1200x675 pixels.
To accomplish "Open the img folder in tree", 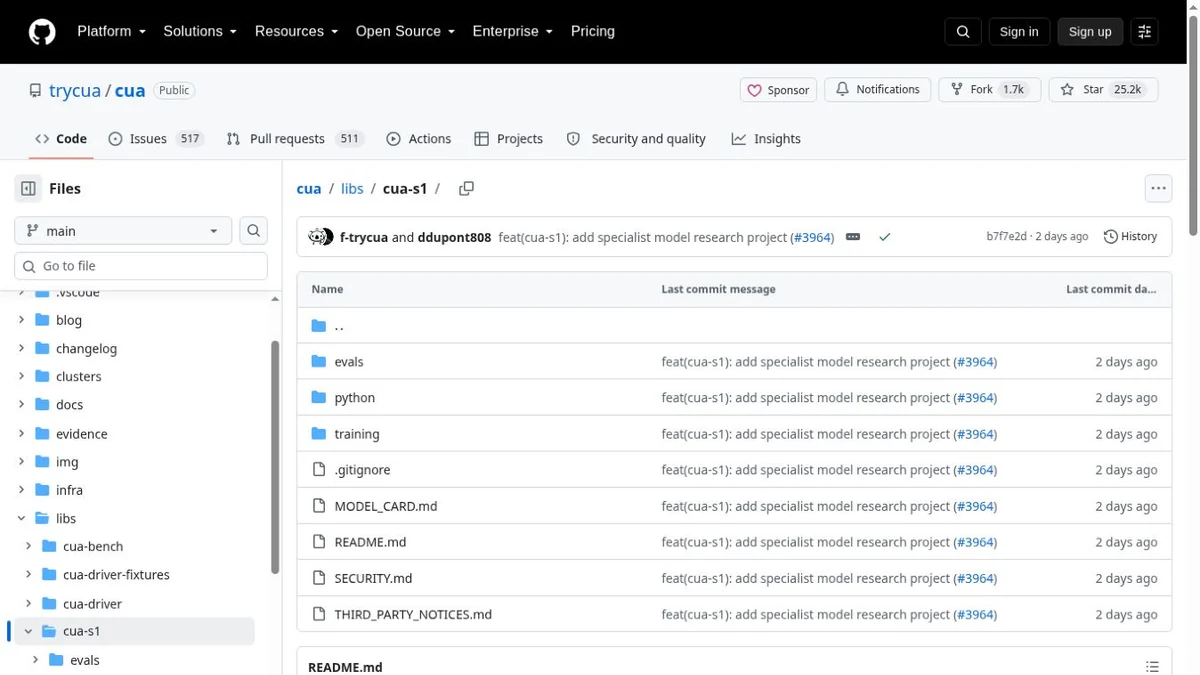I will [67, 462].
